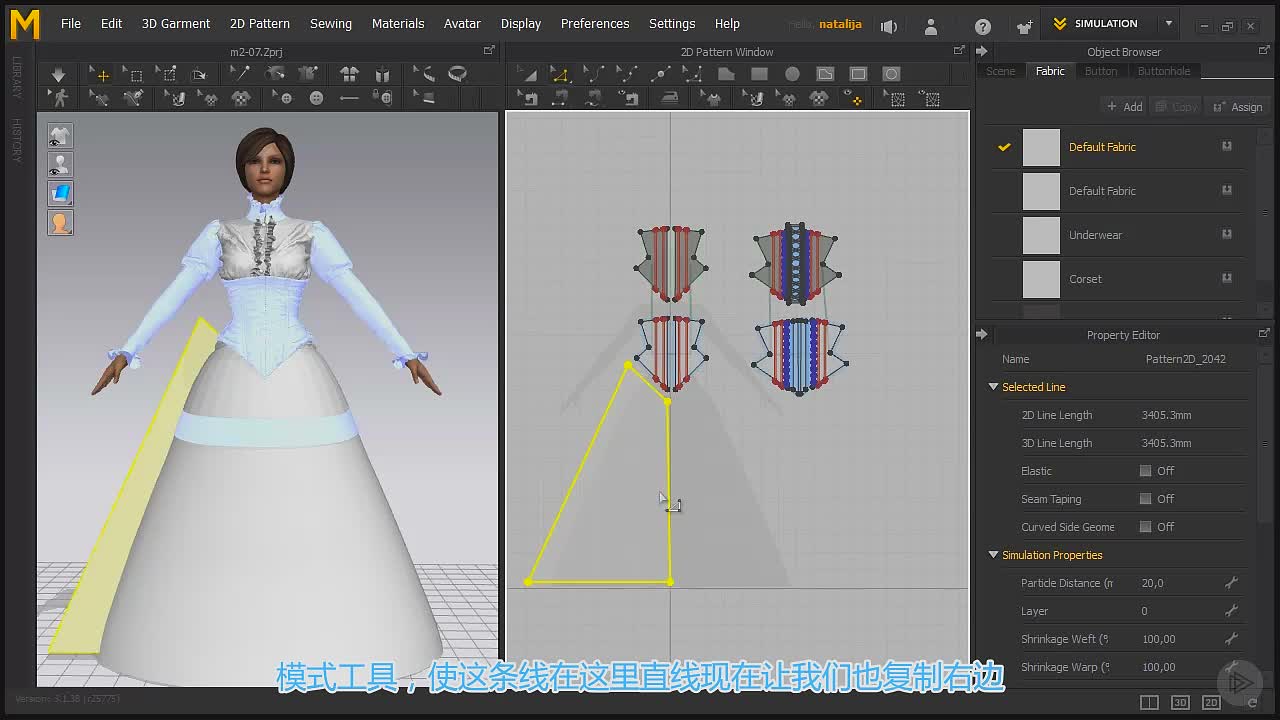Select the Edit Curvature tool in 2D toolbar
Image resolution: width=1280 pixels, height=720 pixels.
tap(593, 74)
